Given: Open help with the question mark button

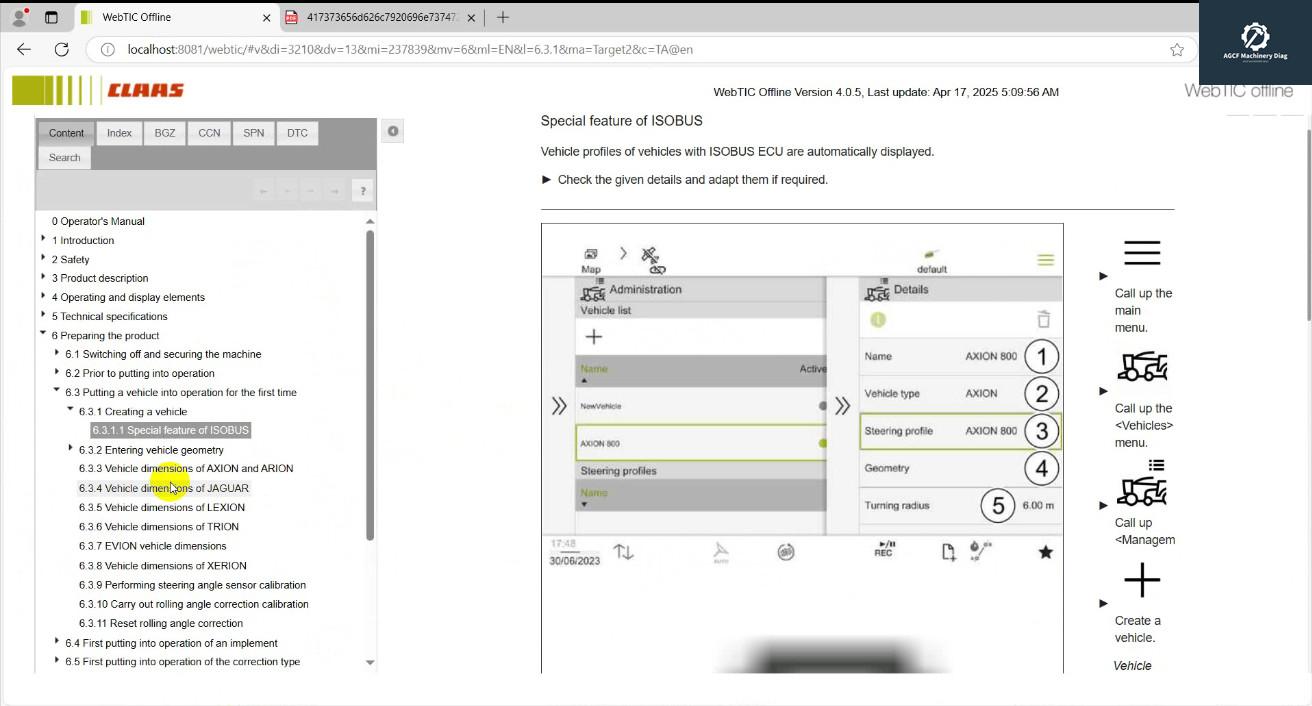Looking at the screenshot, I should click(362, 189).
